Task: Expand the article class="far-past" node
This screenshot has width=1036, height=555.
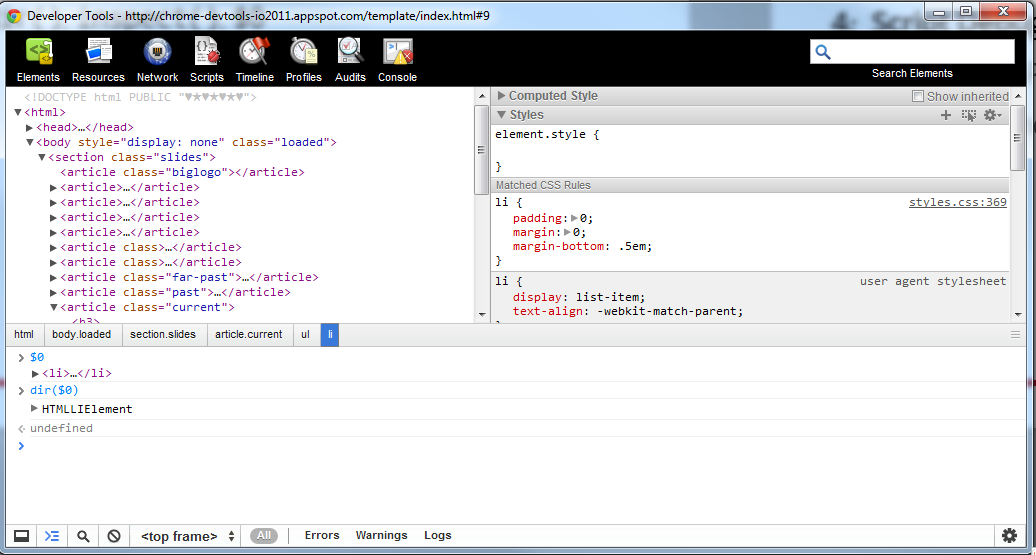Action: pos(54,278)
